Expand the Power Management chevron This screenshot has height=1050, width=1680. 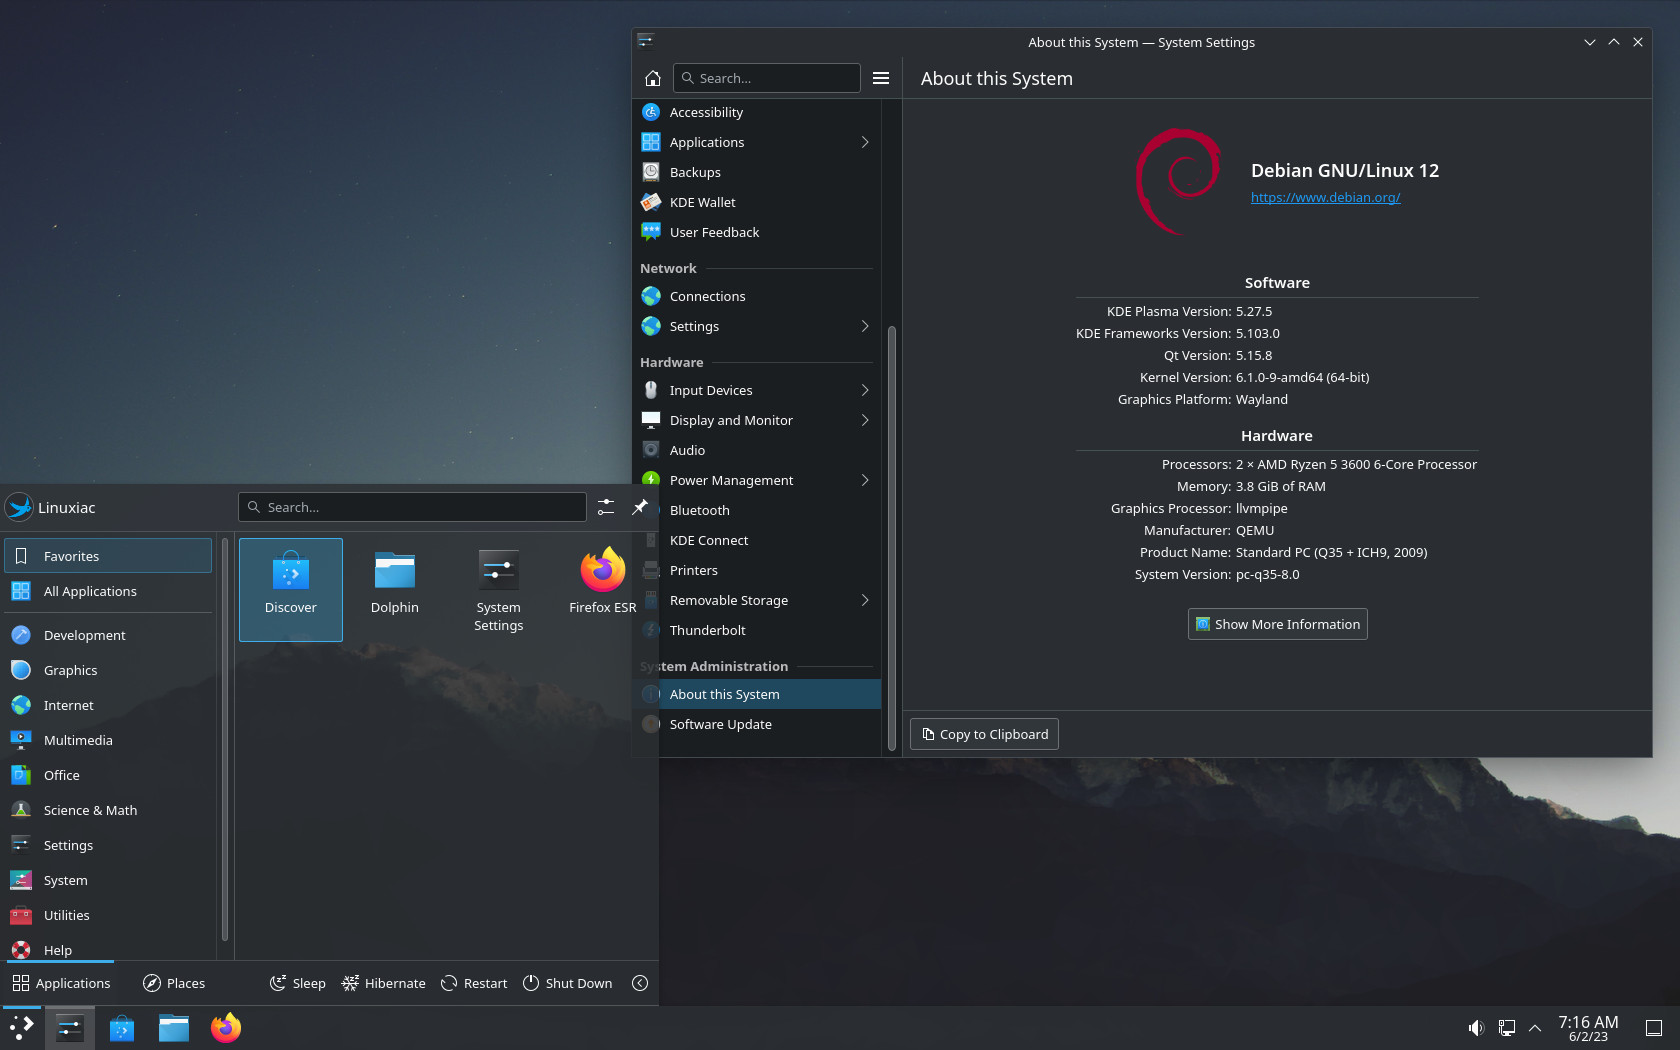click(865, 480)
